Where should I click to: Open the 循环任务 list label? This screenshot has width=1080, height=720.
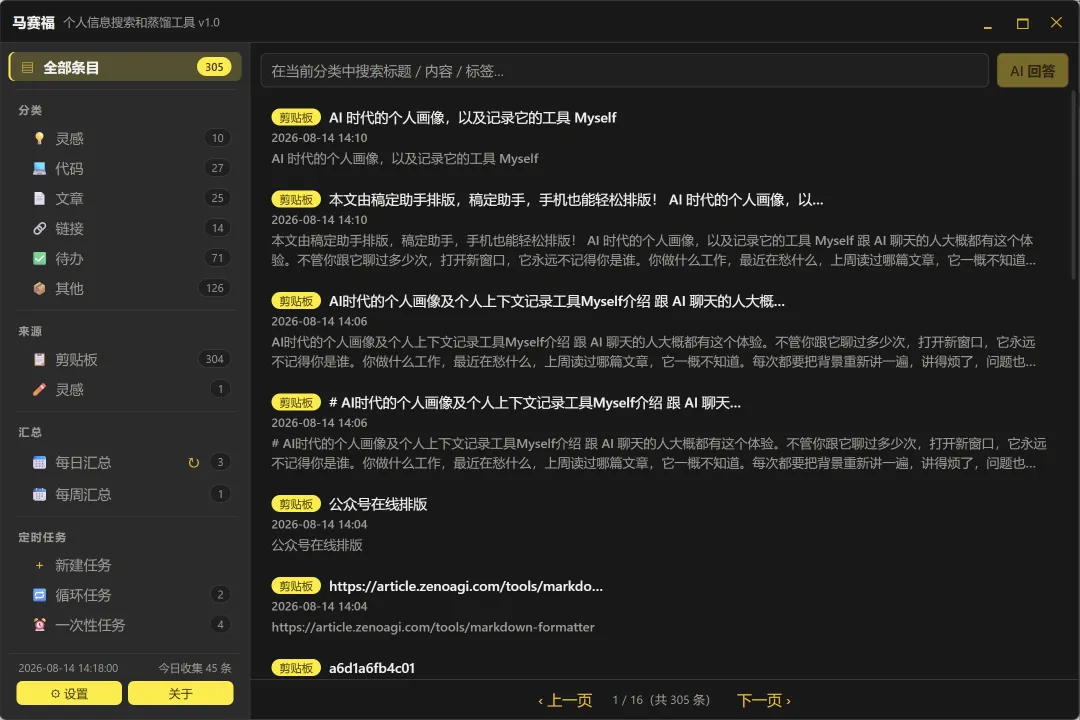click(83, 595)
